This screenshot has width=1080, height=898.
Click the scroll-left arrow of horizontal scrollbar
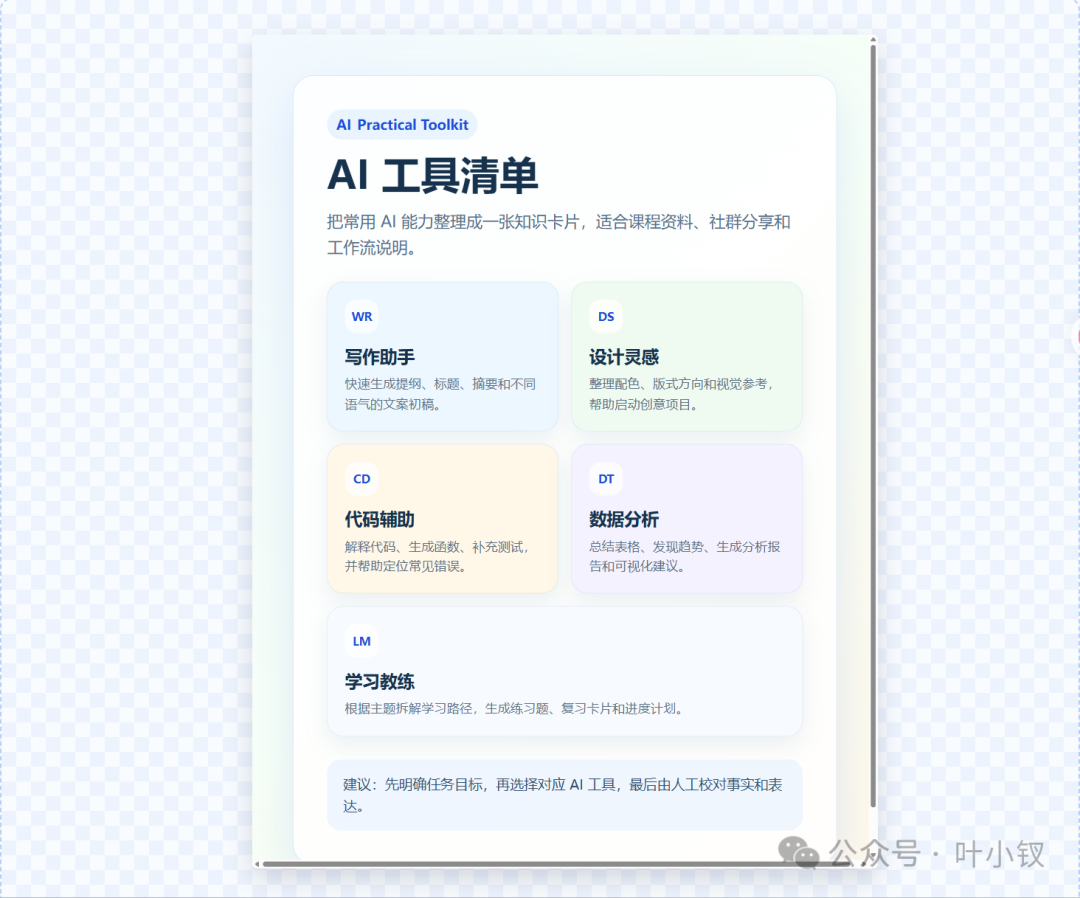coord(257,864)
